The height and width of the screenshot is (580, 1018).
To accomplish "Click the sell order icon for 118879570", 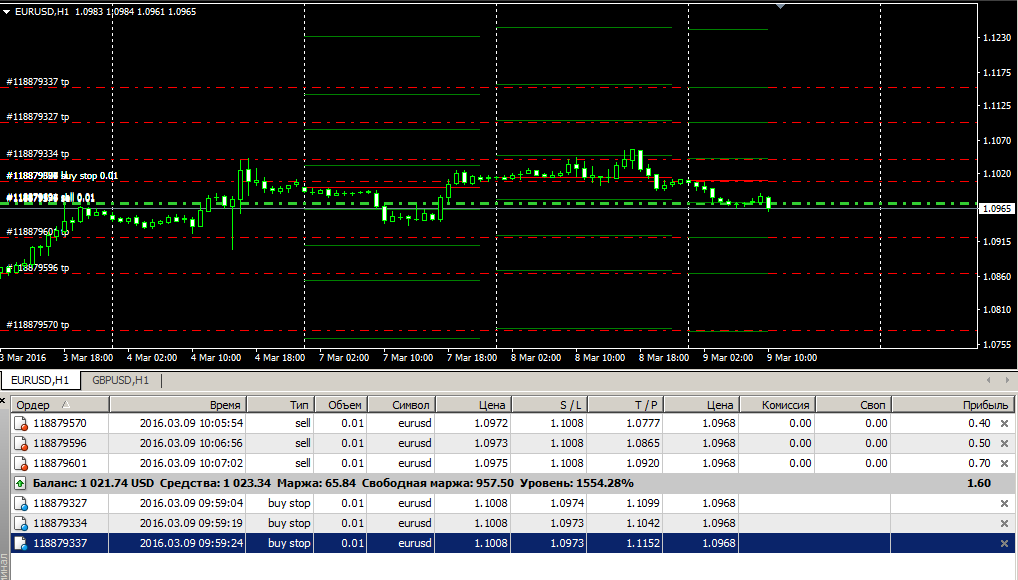I will 21,423.
